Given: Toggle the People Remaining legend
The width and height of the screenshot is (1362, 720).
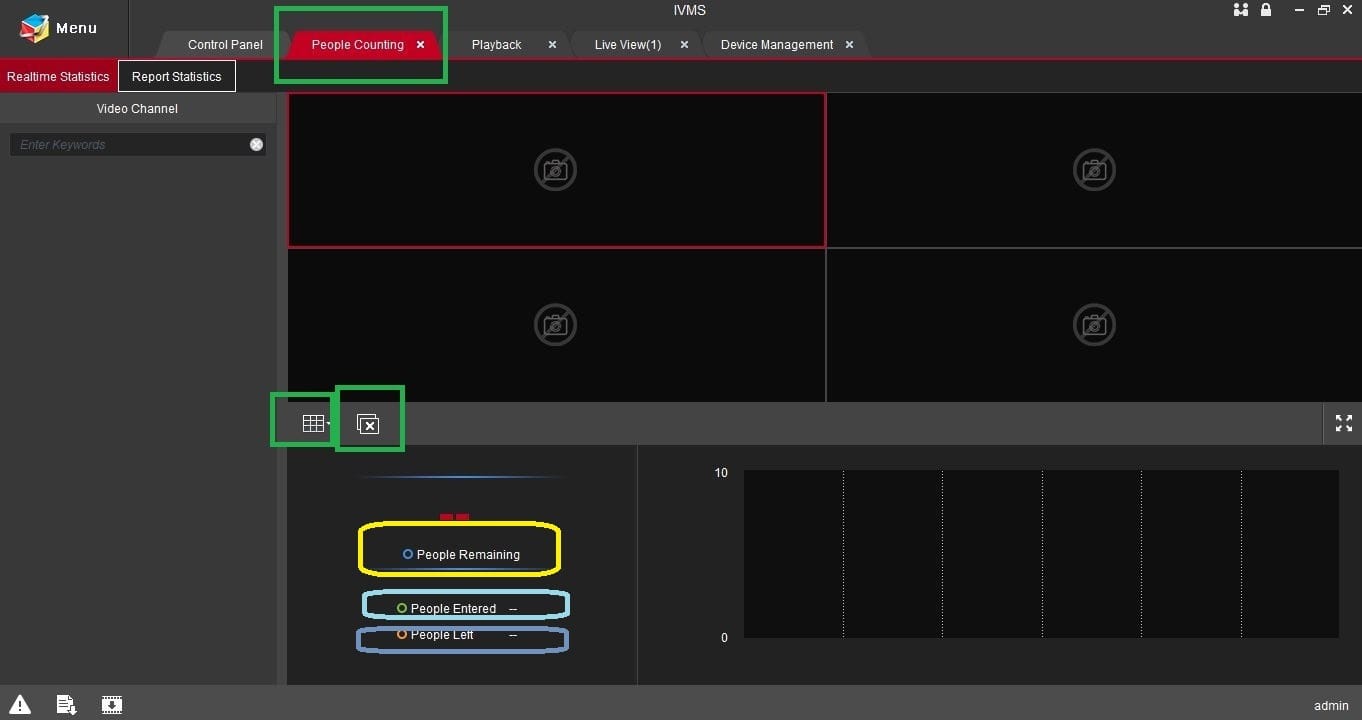Looking at the screenshot, I should click(x=459, y=554).
